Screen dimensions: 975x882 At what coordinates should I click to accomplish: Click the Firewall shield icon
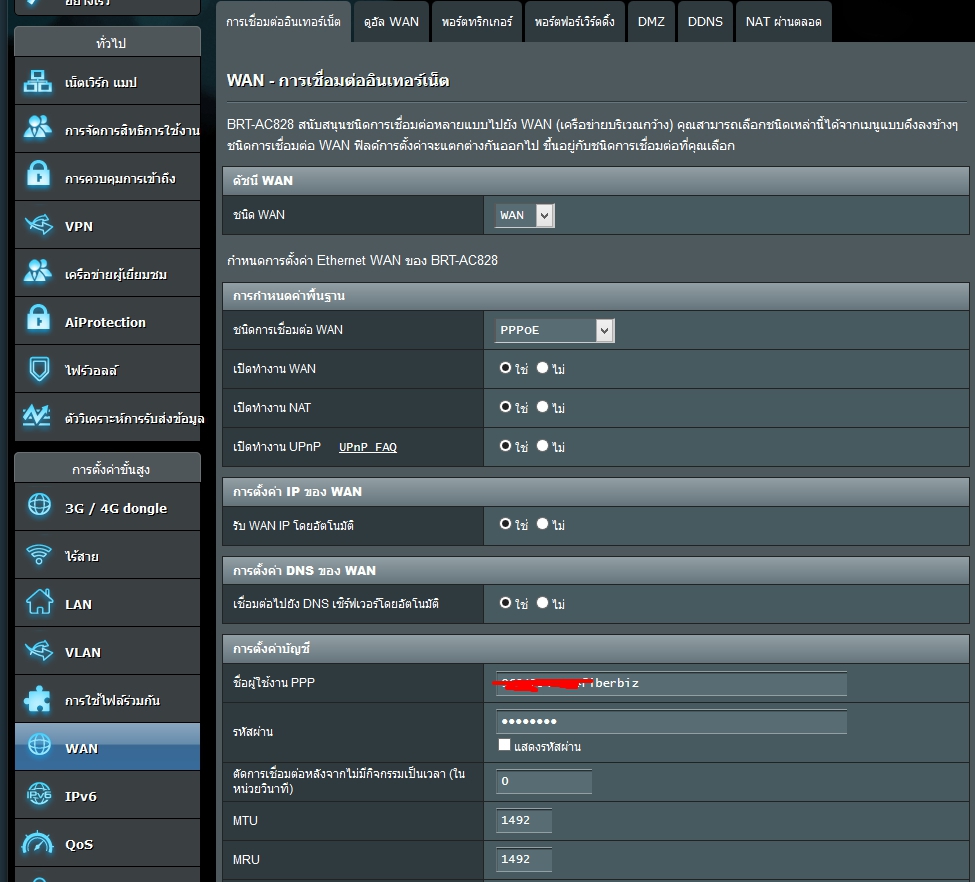coord(38,370)
